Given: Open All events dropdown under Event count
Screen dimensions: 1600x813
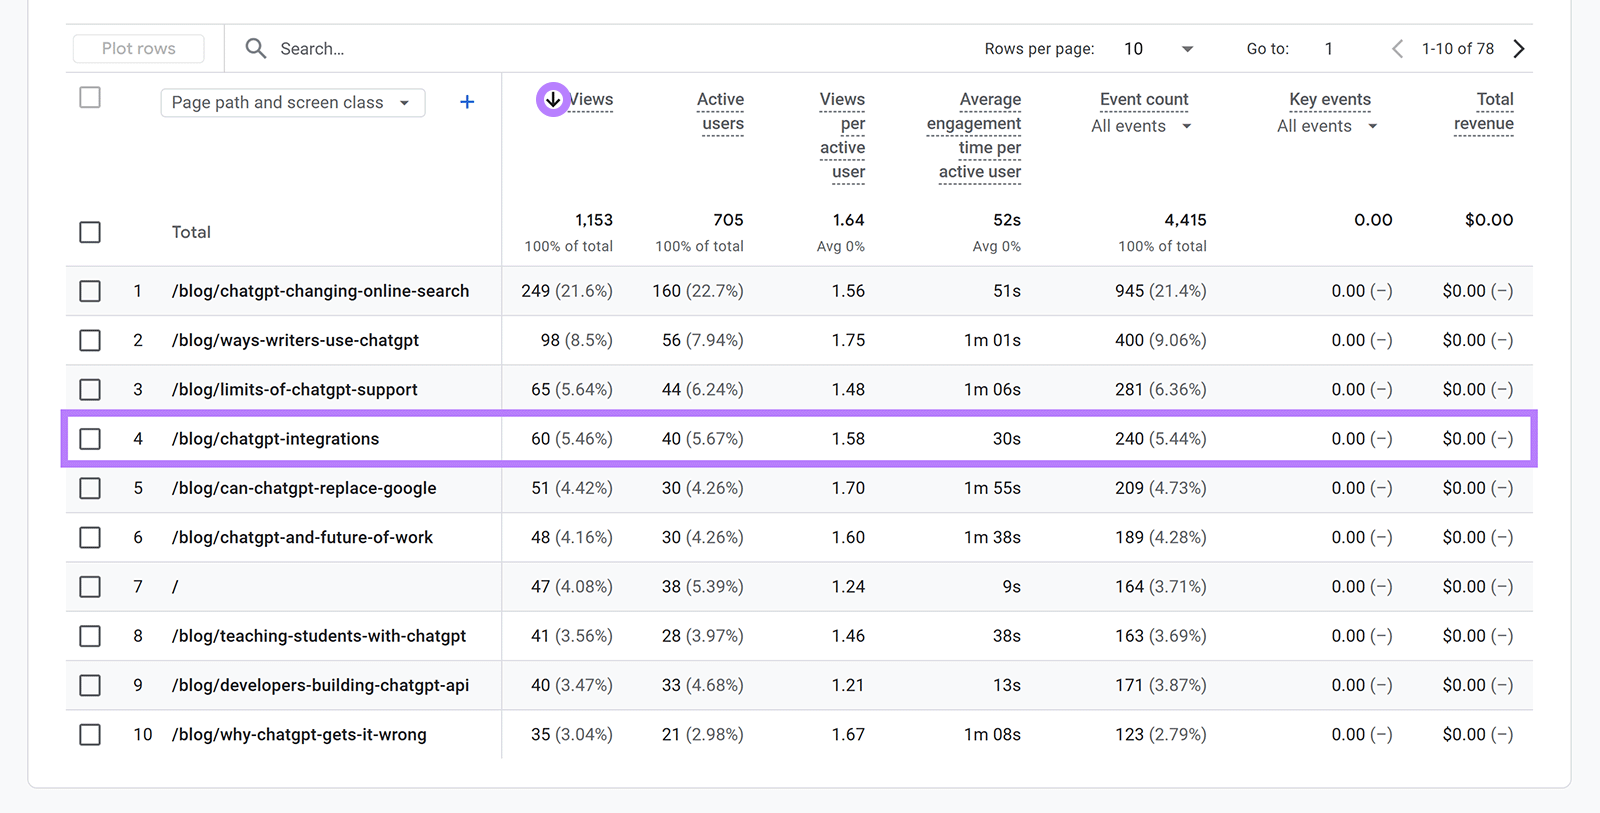Looking at the screenshot, I should [1141, 126].
